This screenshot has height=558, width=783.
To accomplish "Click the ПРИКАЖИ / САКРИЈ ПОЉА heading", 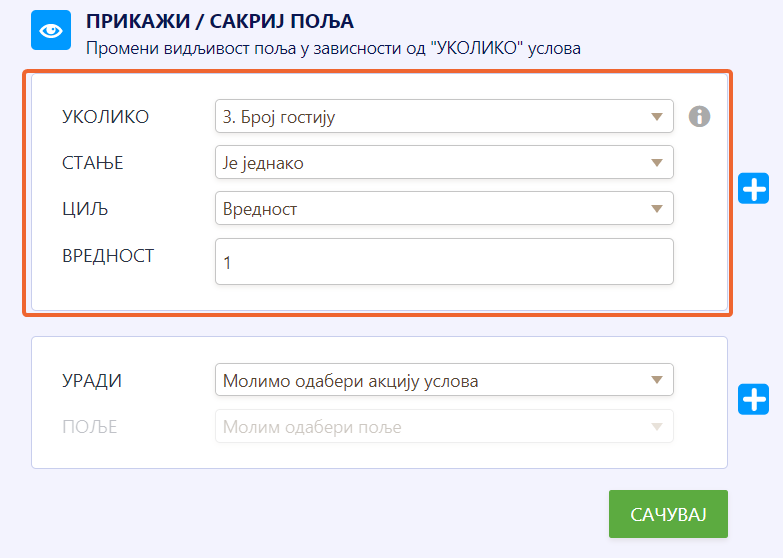I will pyautogui.click(x=220, y=21).
